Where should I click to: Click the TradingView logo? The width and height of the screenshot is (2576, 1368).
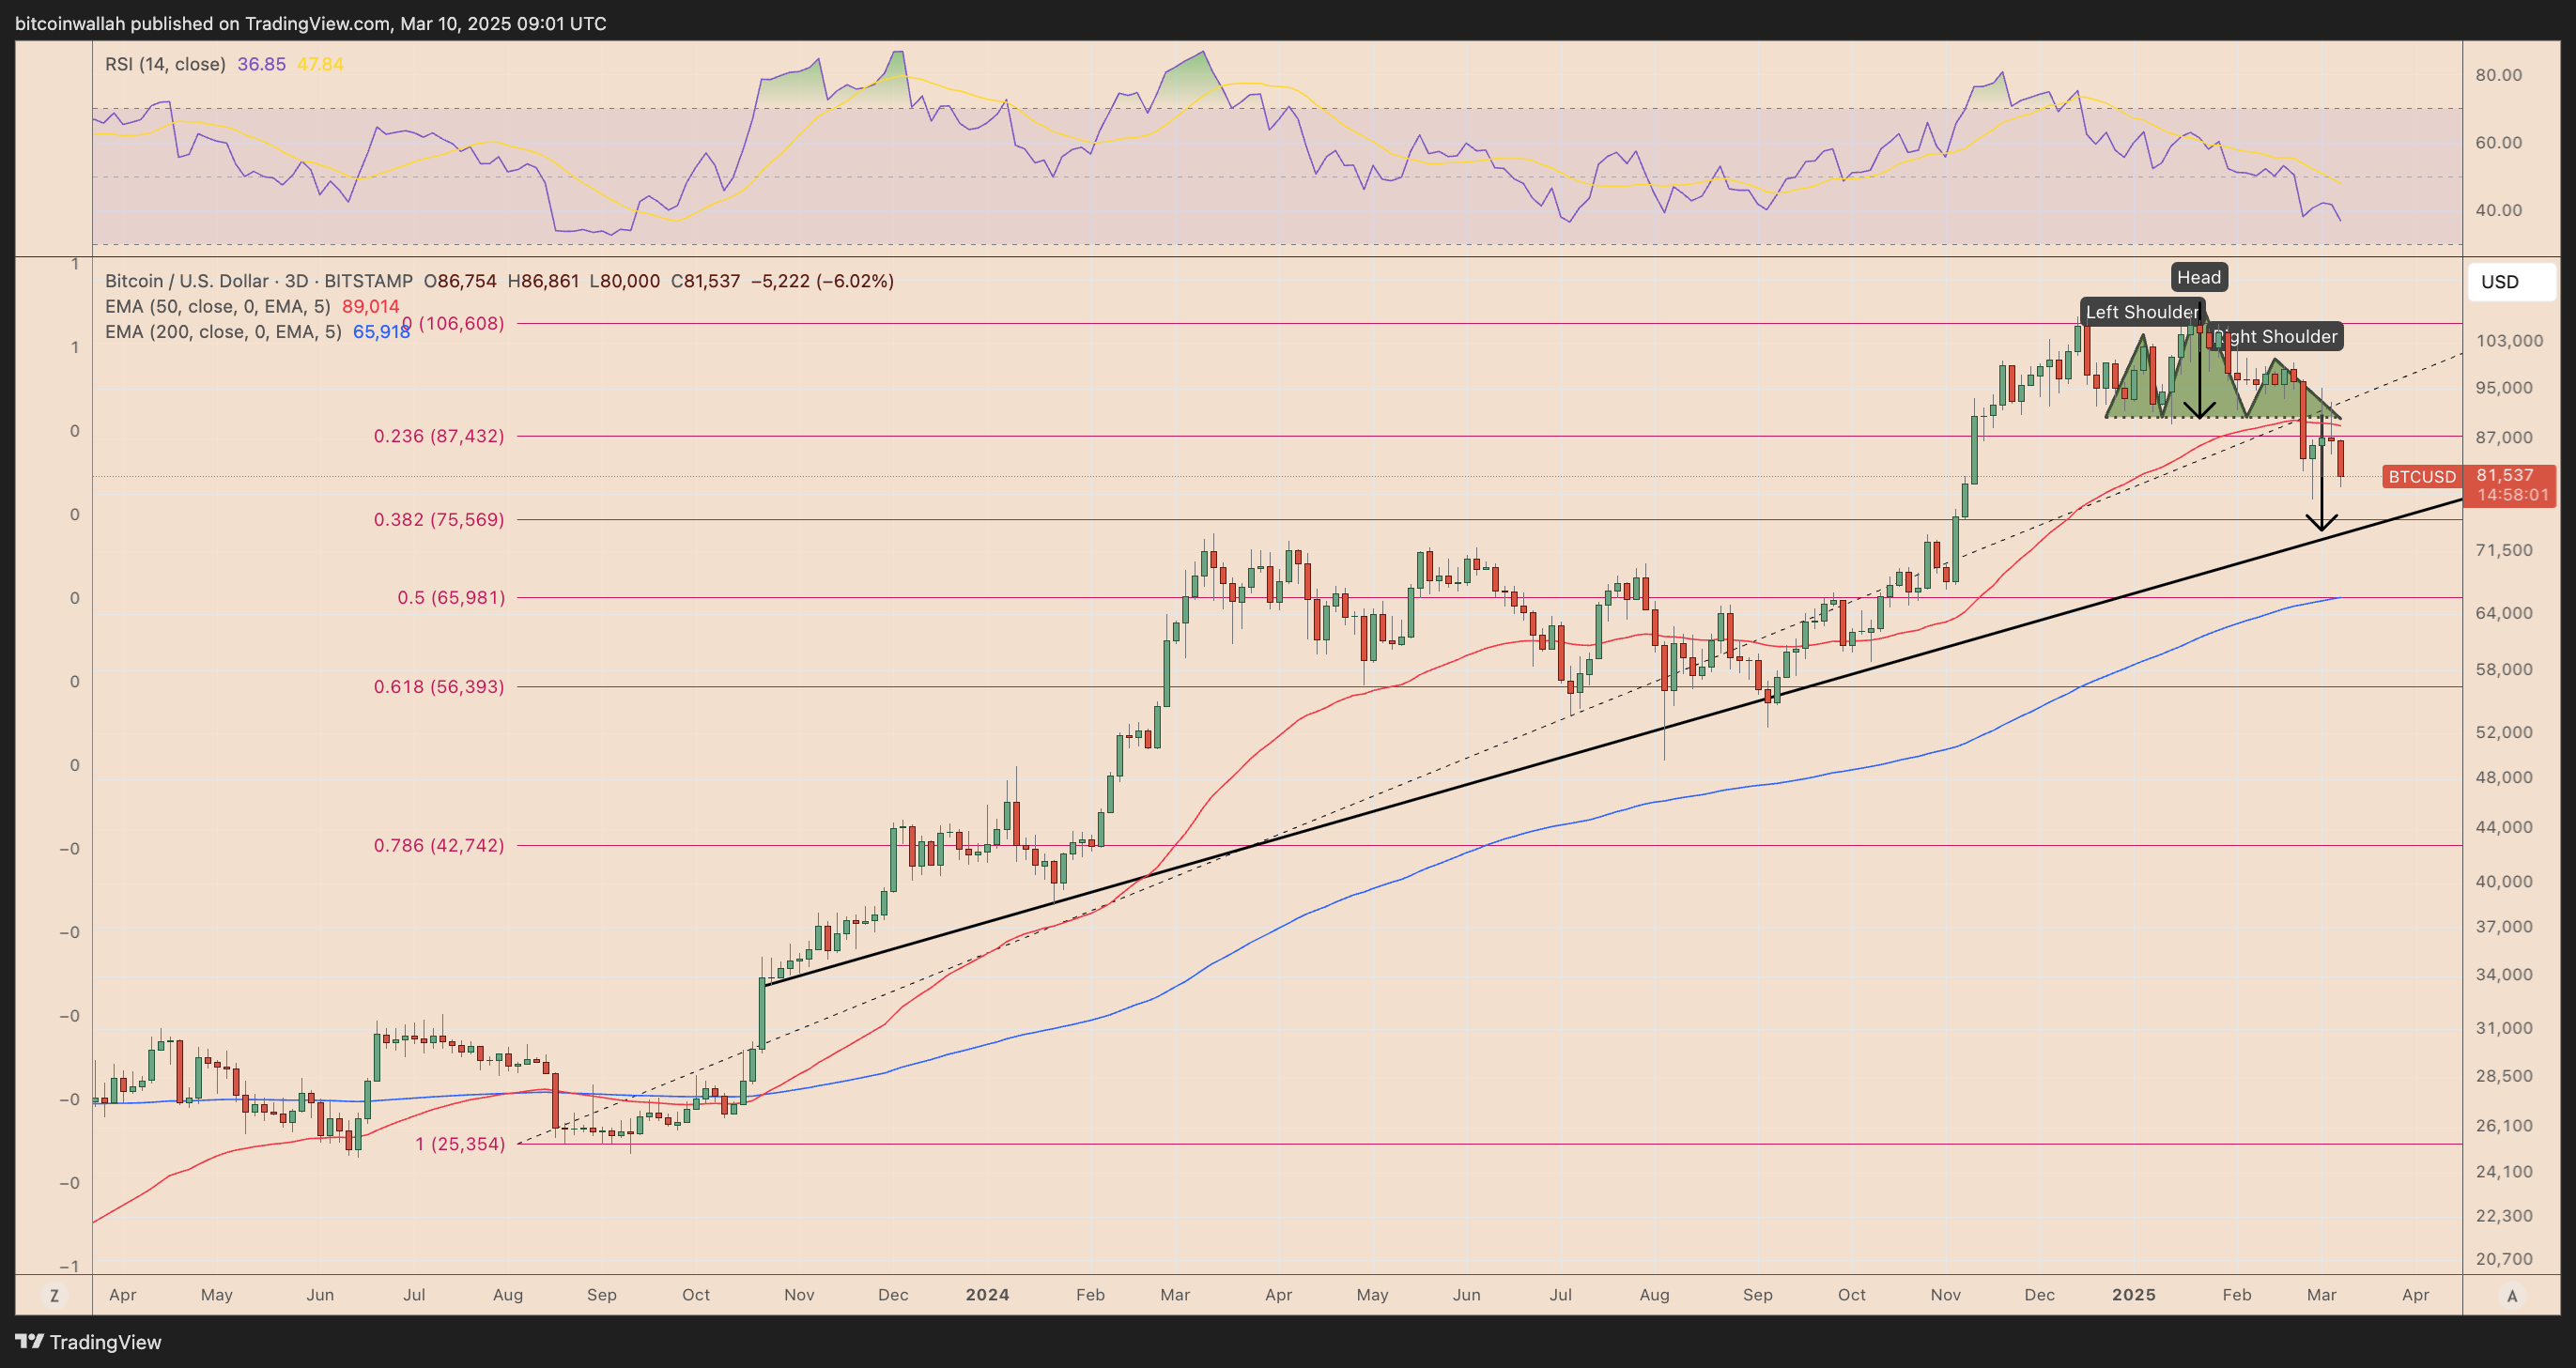(88, 1342)
